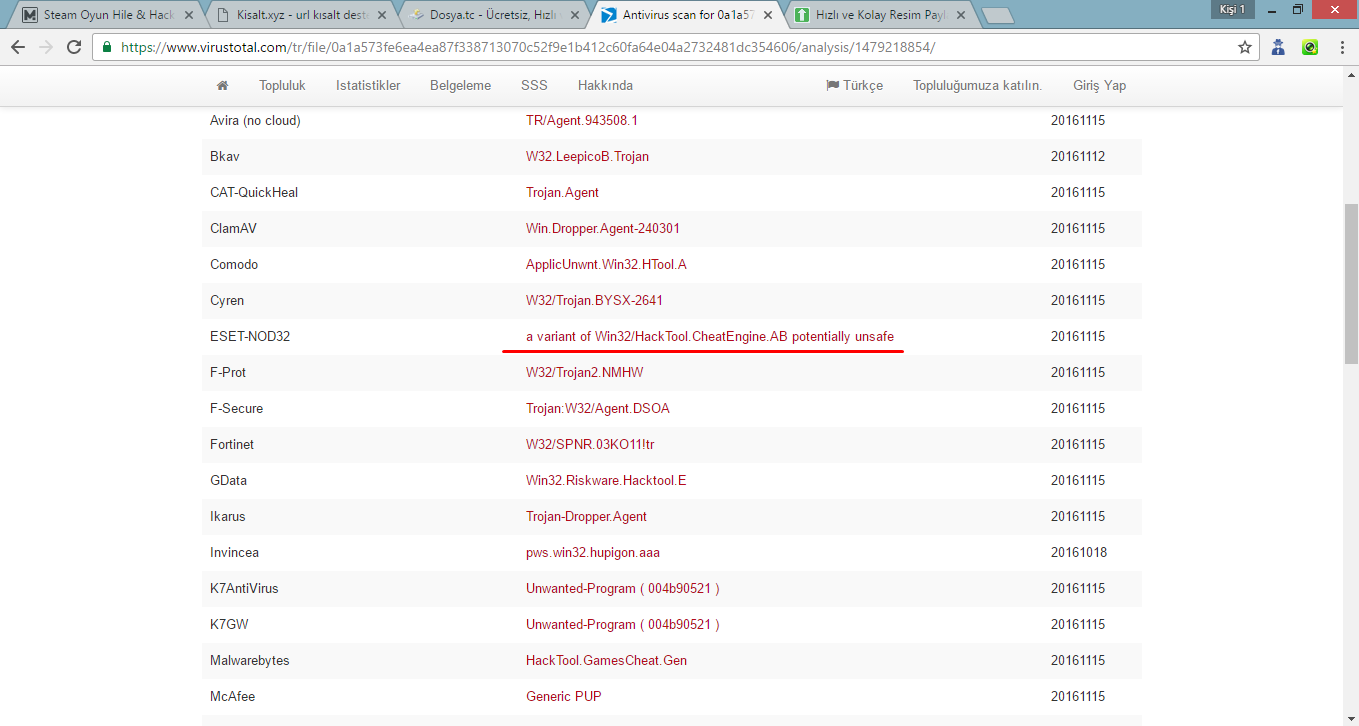Click the GData antivirus name
1359x726 pixels.
(x=228, y=480)
